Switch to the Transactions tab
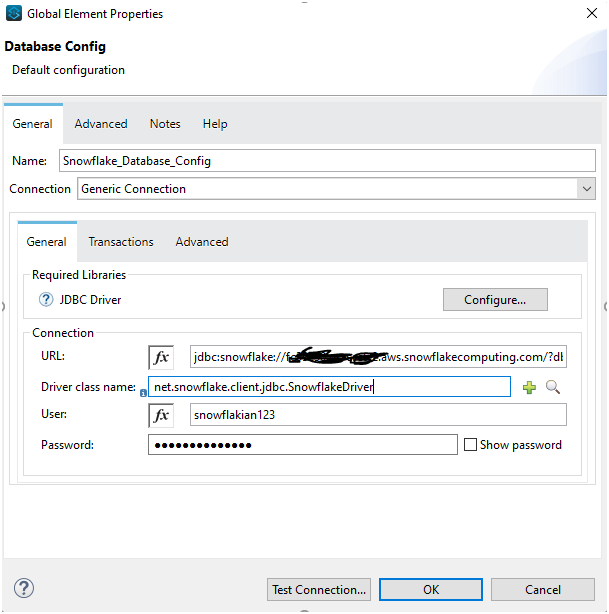This screenshot has width=609, height=614. click(x=121, y=242)
